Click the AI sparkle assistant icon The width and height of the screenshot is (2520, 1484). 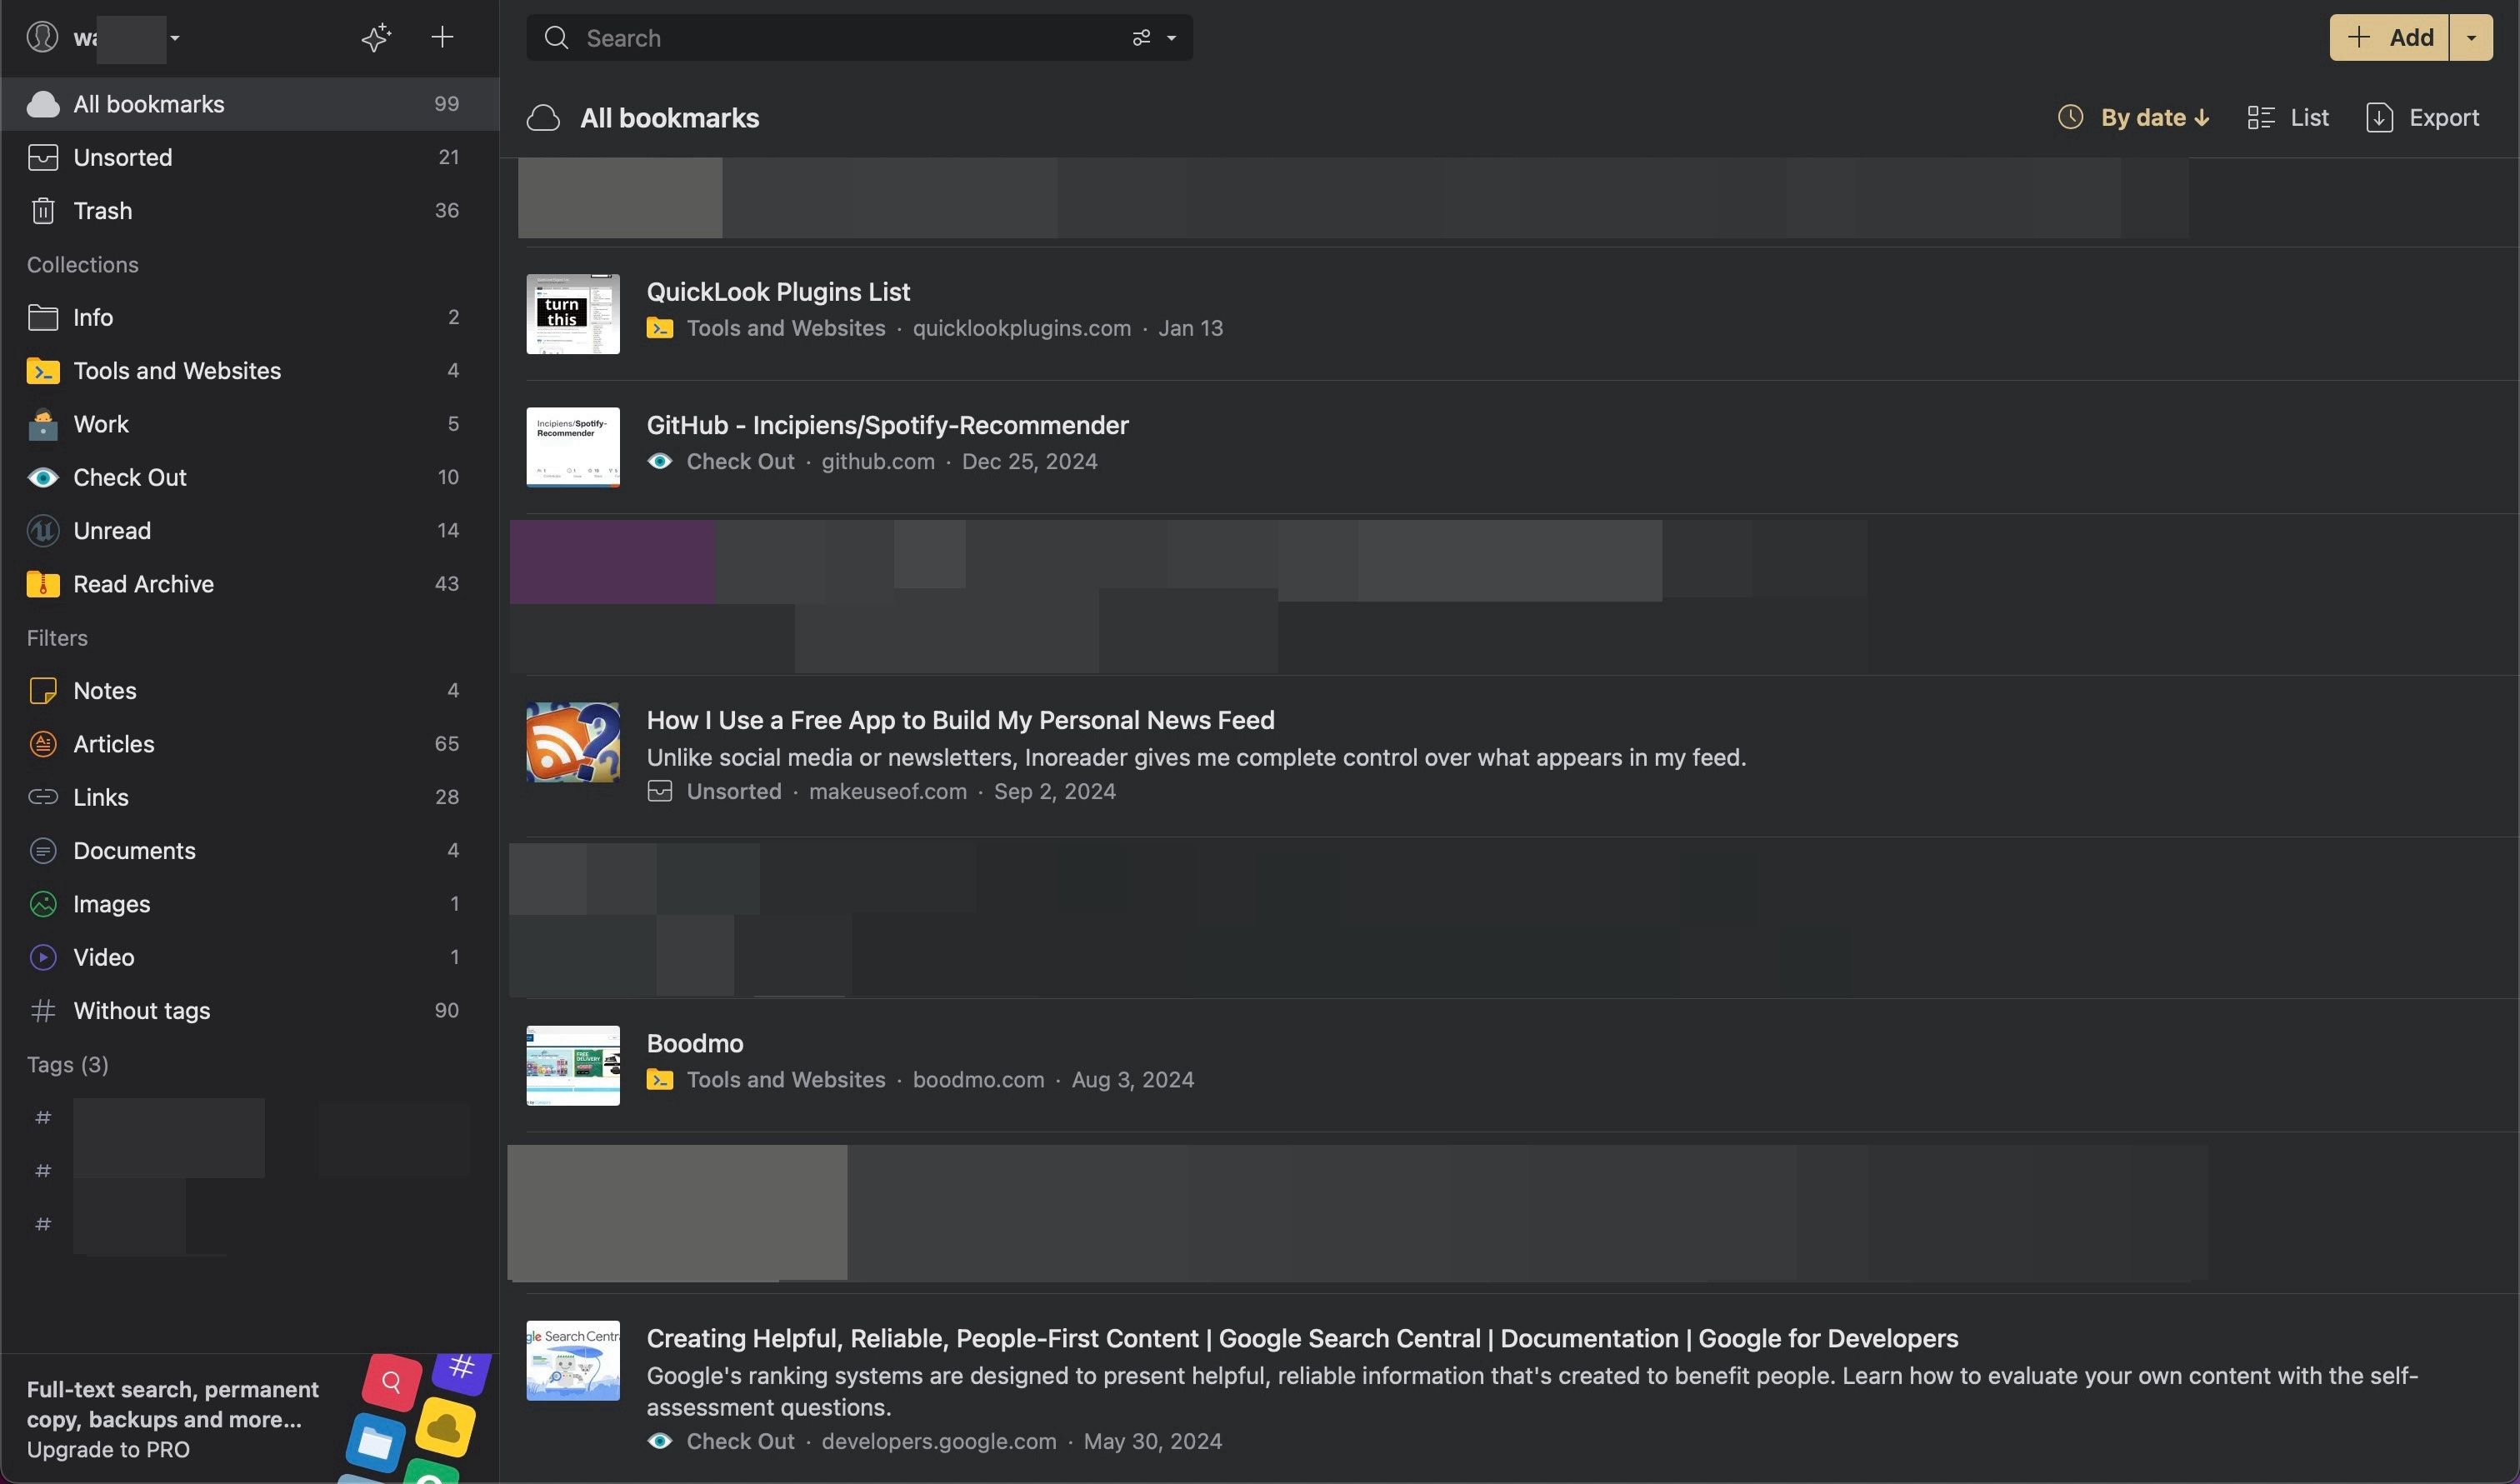(x=376, y=38)
